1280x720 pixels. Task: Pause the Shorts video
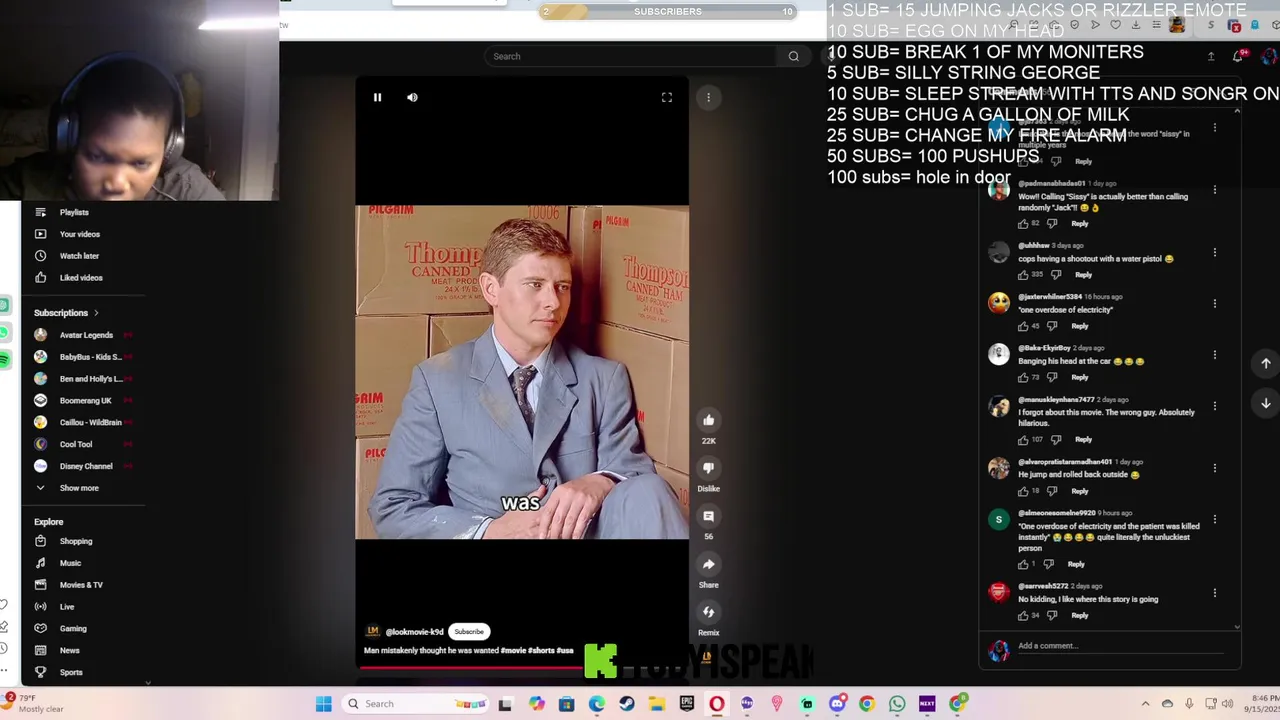point(377,97)
